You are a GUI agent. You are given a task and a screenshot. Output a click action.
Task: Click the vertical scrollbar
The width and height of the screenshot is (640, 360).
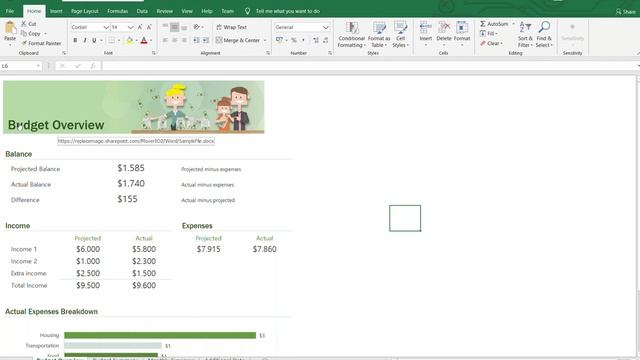pyautogui.click(x=638, y=216)
